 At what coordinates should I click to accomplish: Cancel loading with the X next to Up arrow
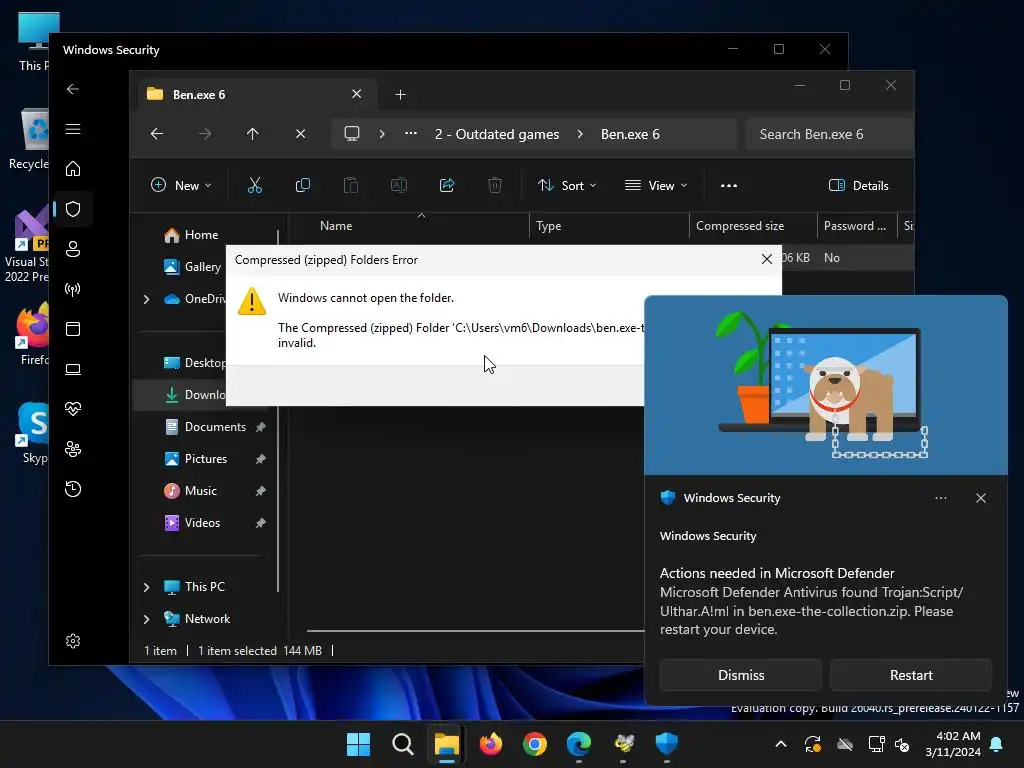pyautogui.click(x=300, y=134)
